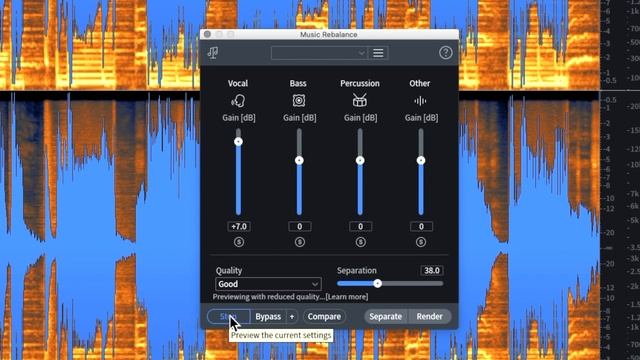Click the Other gain value field
Screen dimensions: 640x360
421,227
